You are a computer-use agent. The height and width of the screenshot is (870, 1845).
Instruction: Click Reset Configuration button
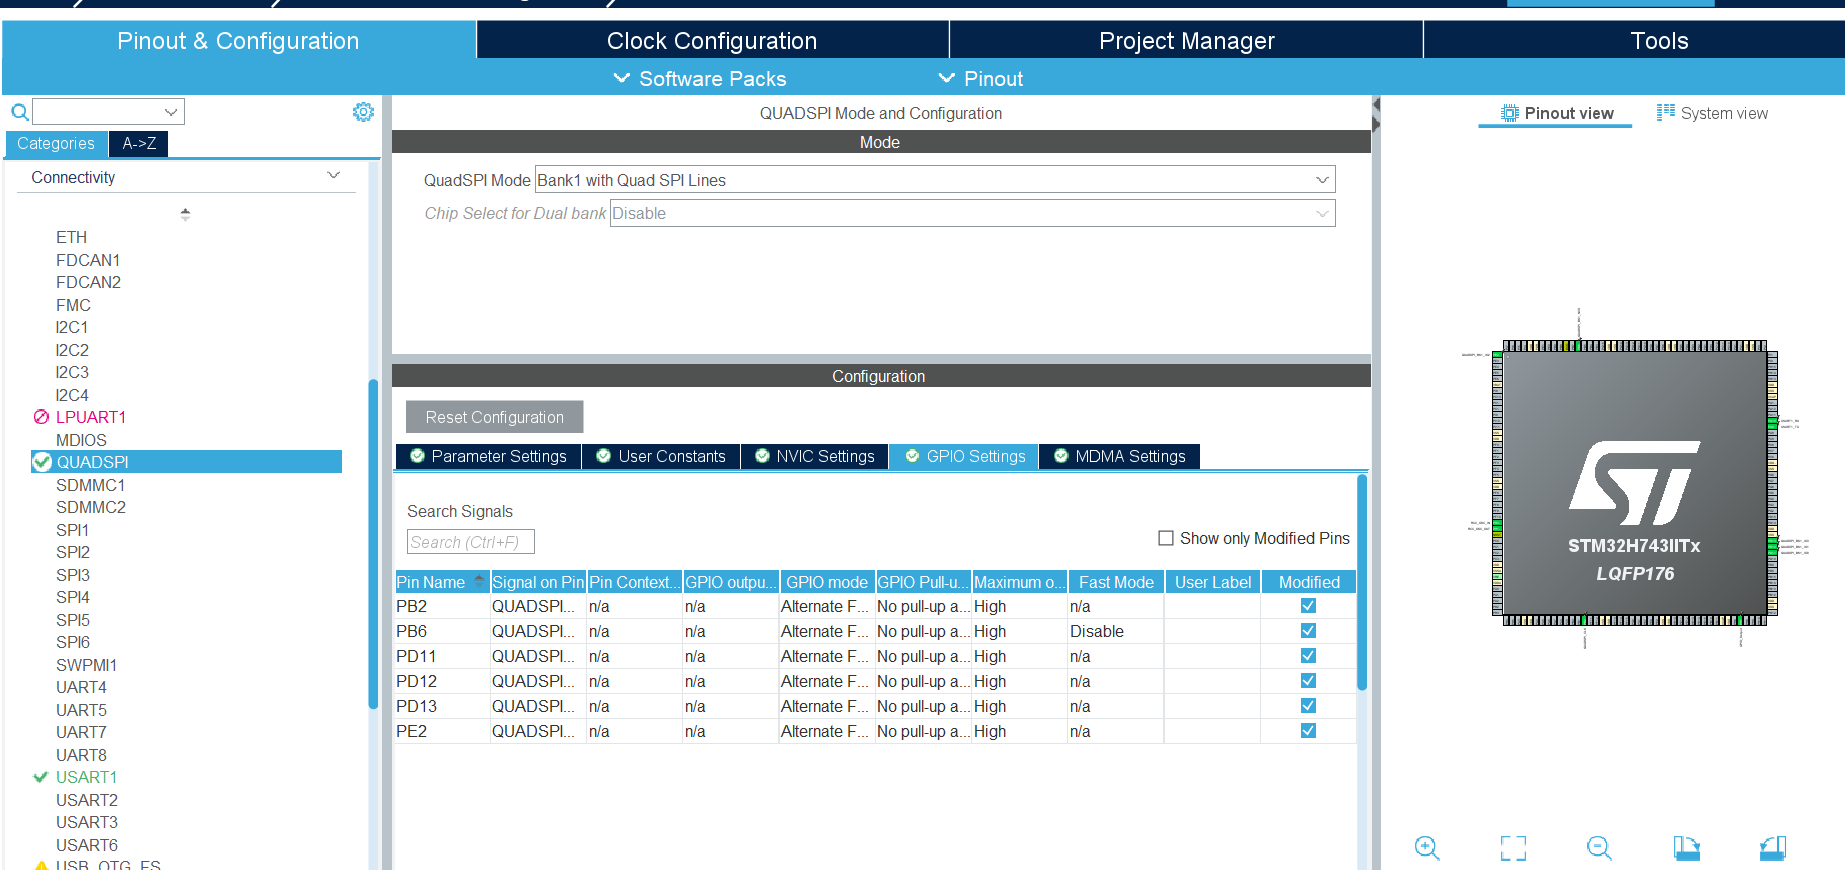[494, 417]
